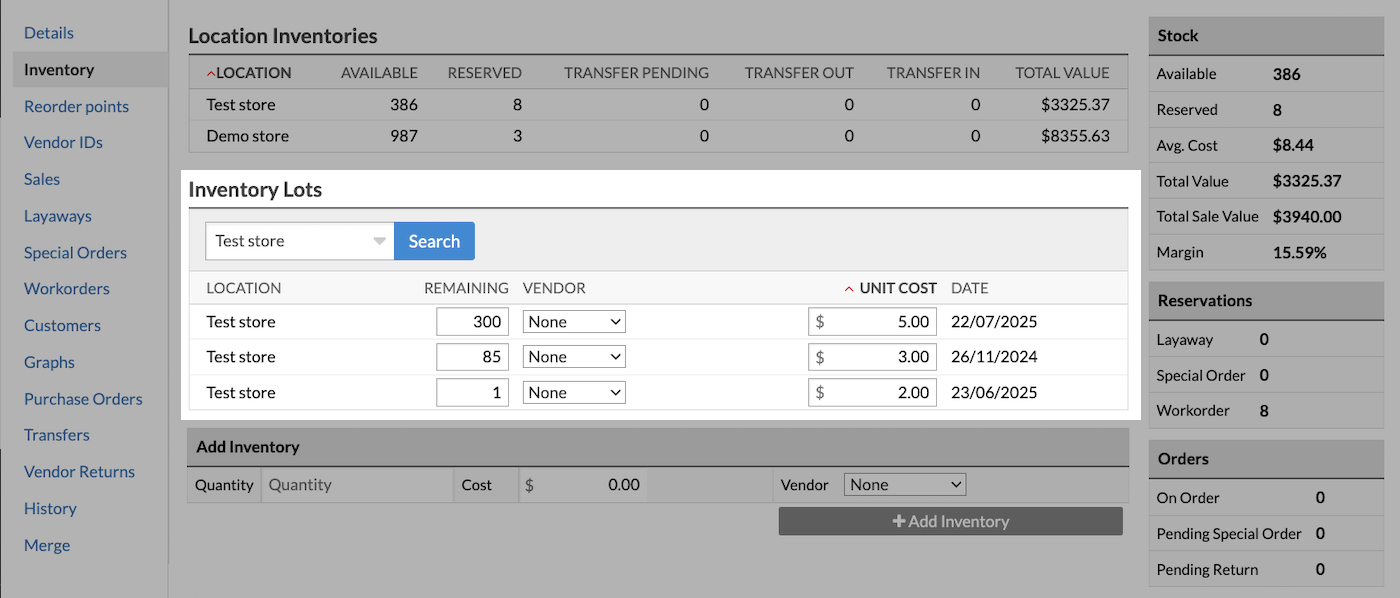Sort lots by Date column header
The width and height of the screenshot is (1400, 598).
pyautogui.click(x=969, y=288)
